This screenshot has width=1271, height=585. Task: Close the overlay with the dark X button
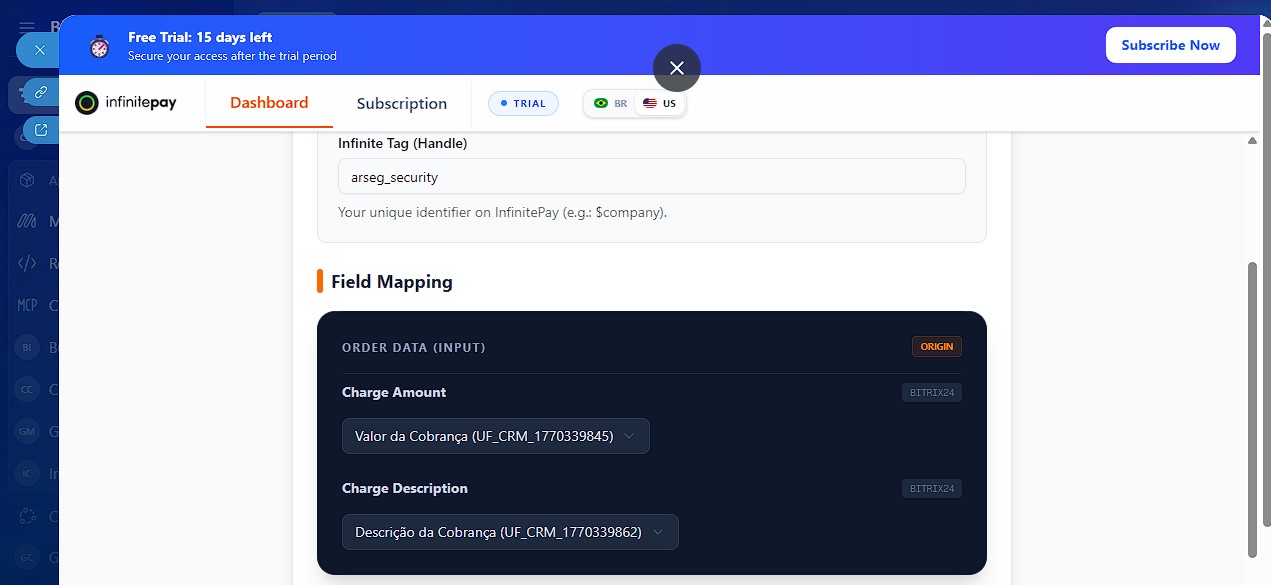coord(677,68)
